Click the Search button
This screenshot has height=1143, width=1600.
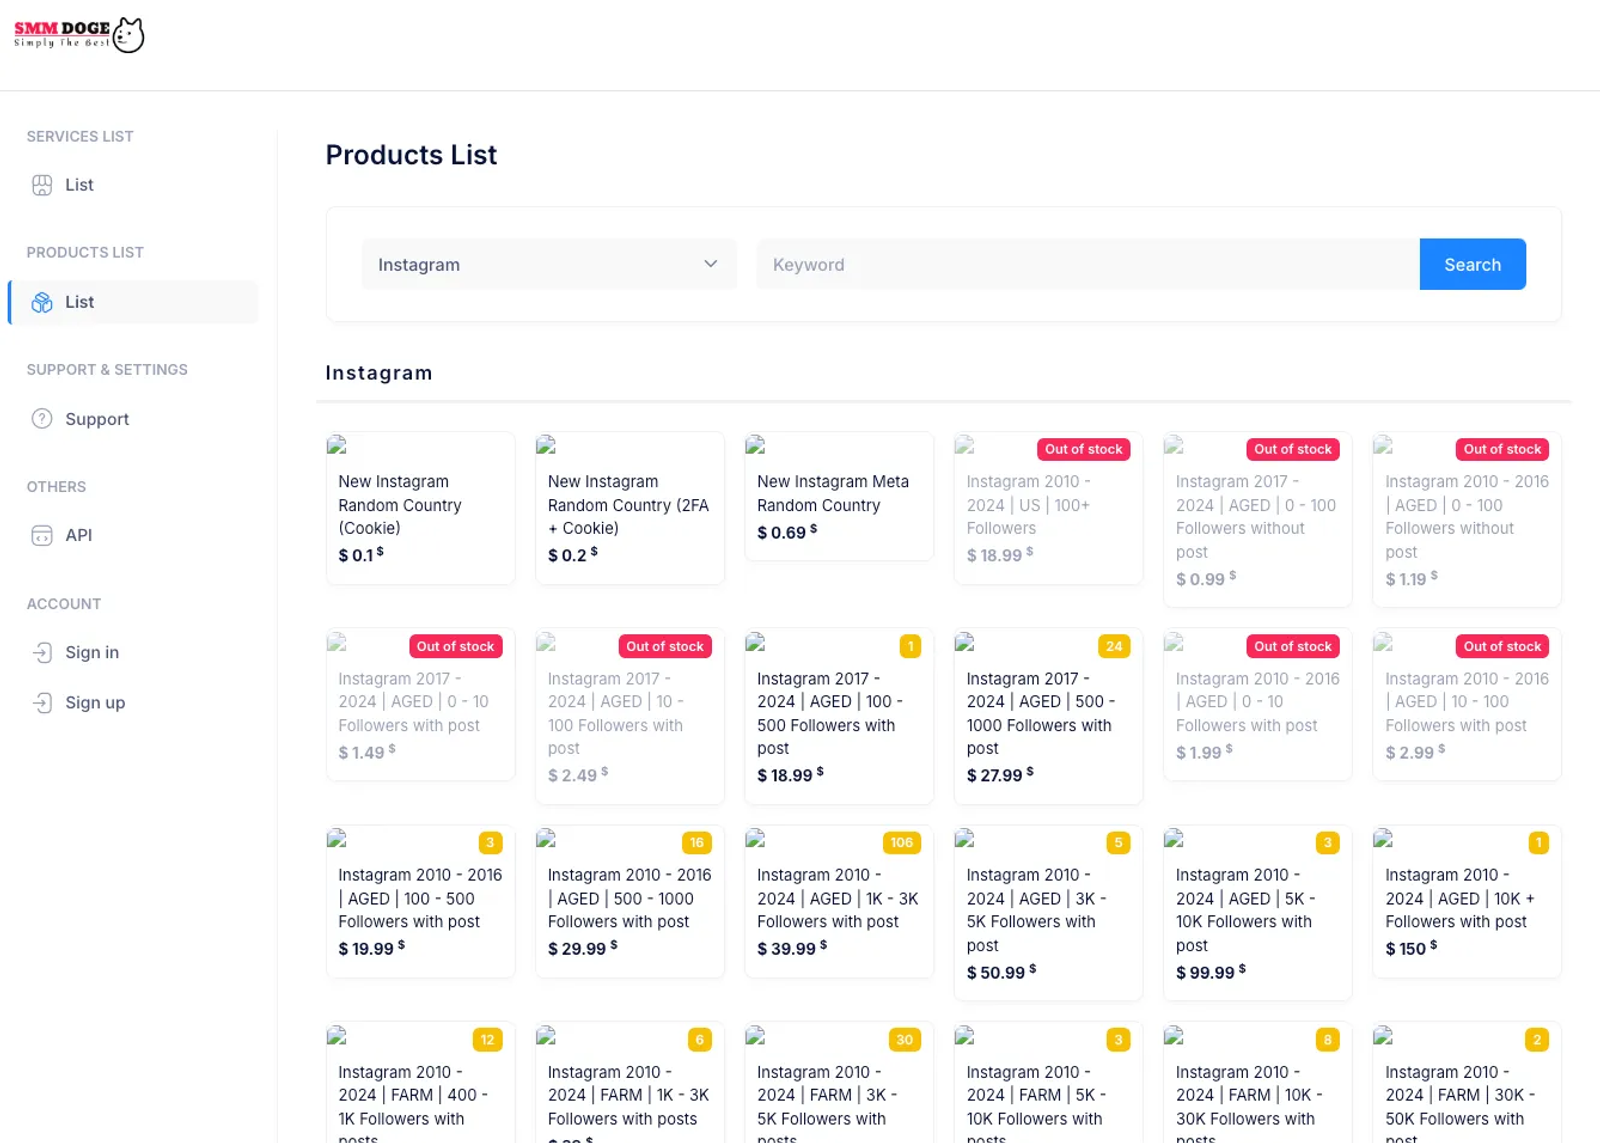1472,264
